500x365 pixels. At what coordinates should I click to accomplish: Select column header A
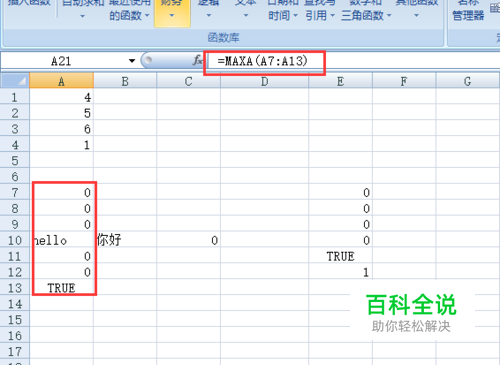pyautogui.click(x=61, y=81)
